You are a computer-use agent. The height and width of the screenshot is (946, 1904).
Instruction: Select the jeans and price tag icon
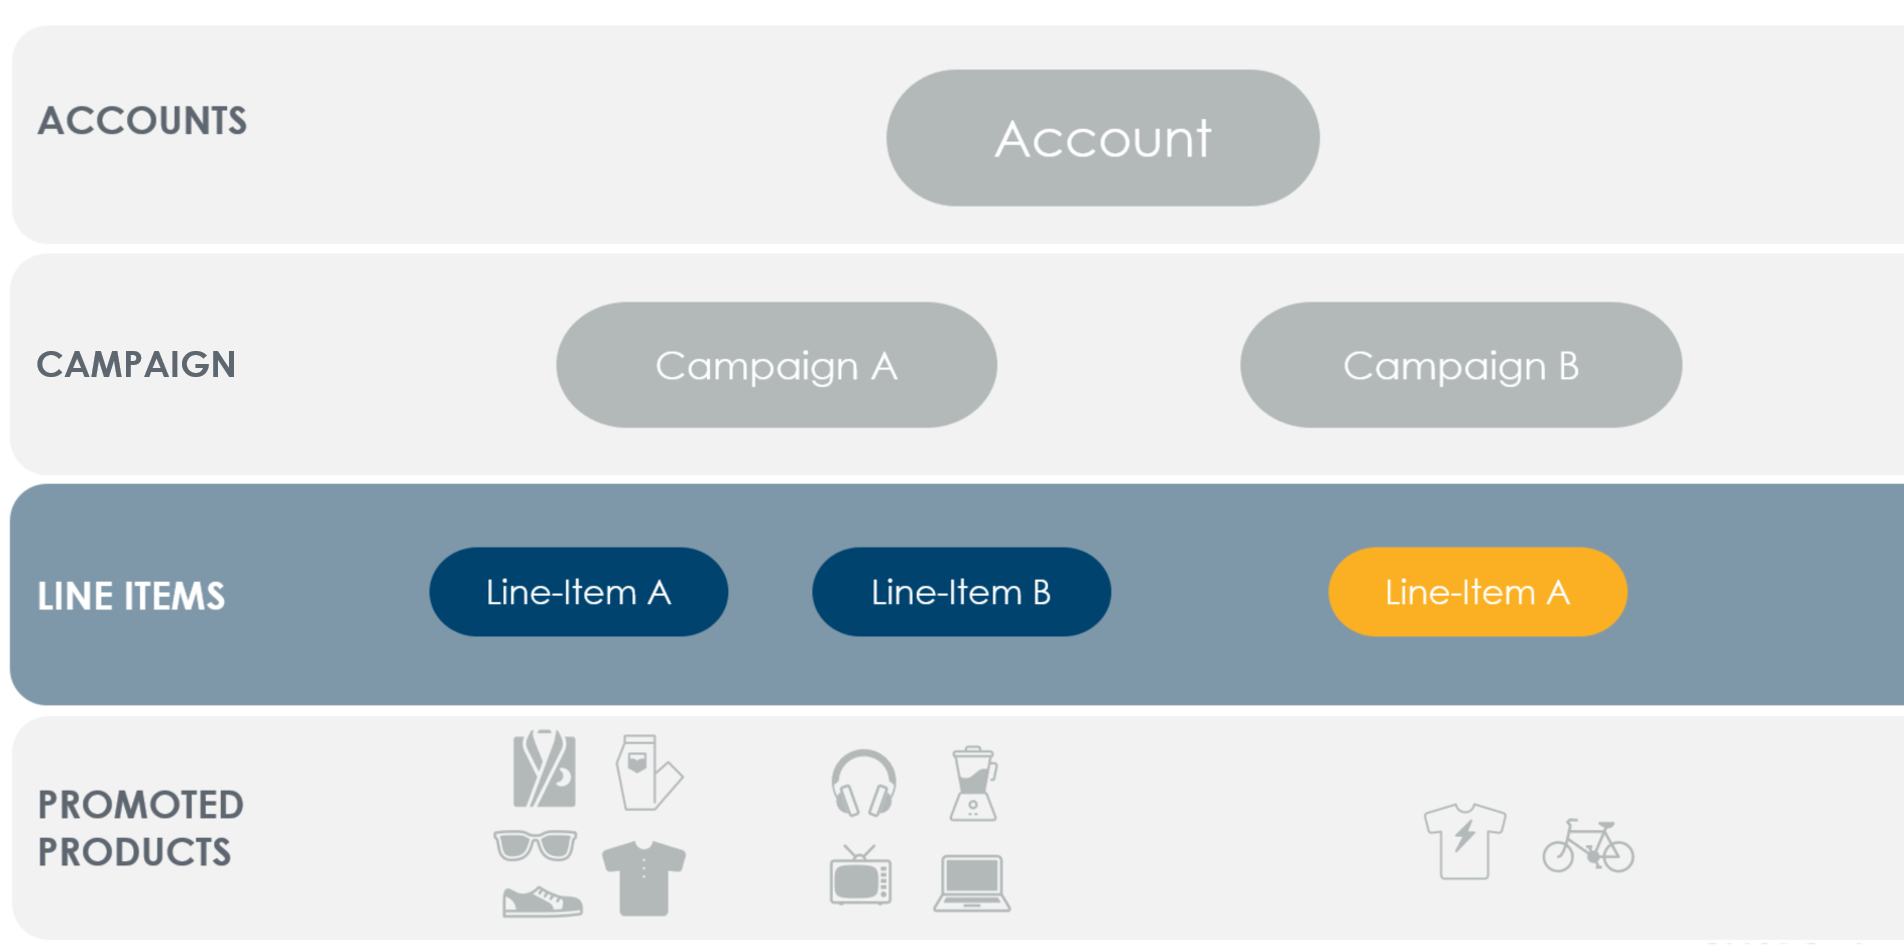(x=649, y=772)
